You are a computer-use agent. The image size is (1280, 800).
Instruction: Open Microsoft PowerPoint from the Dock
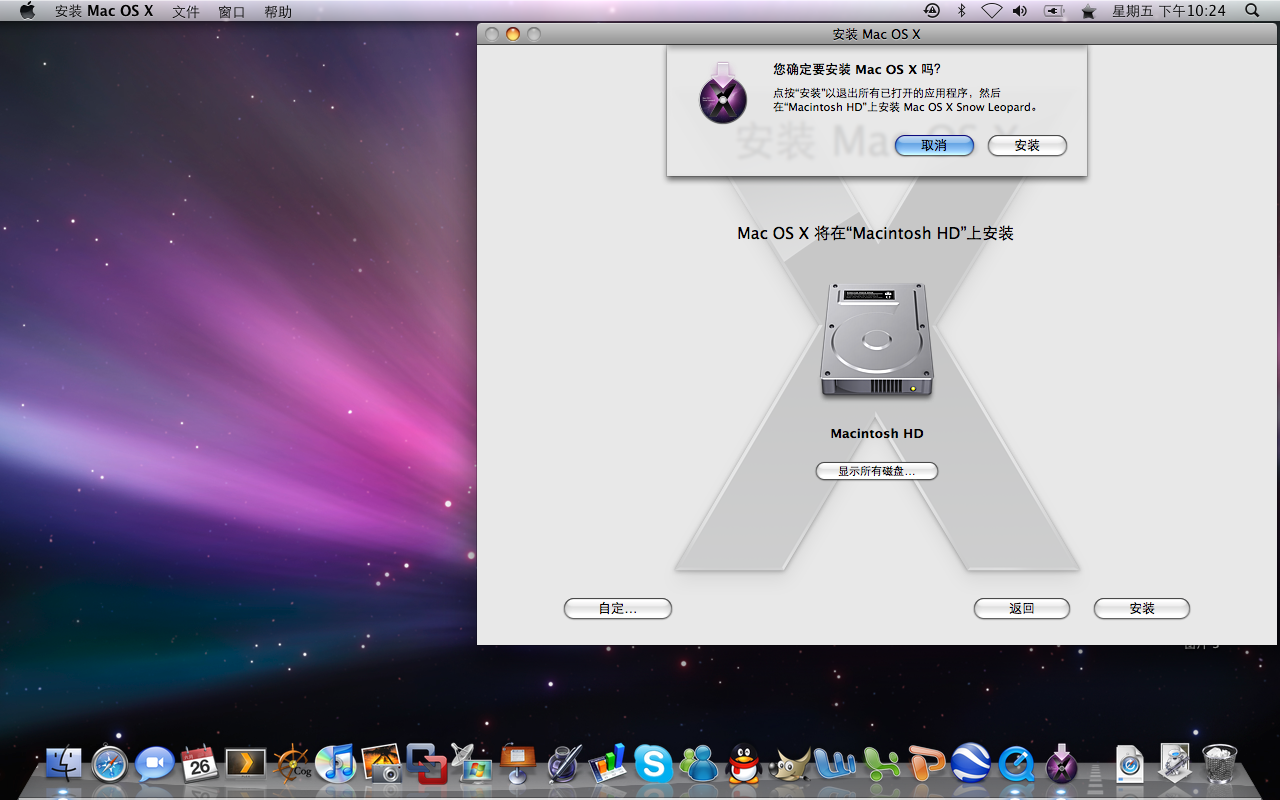pyautogui.click(x=926, y=764)
